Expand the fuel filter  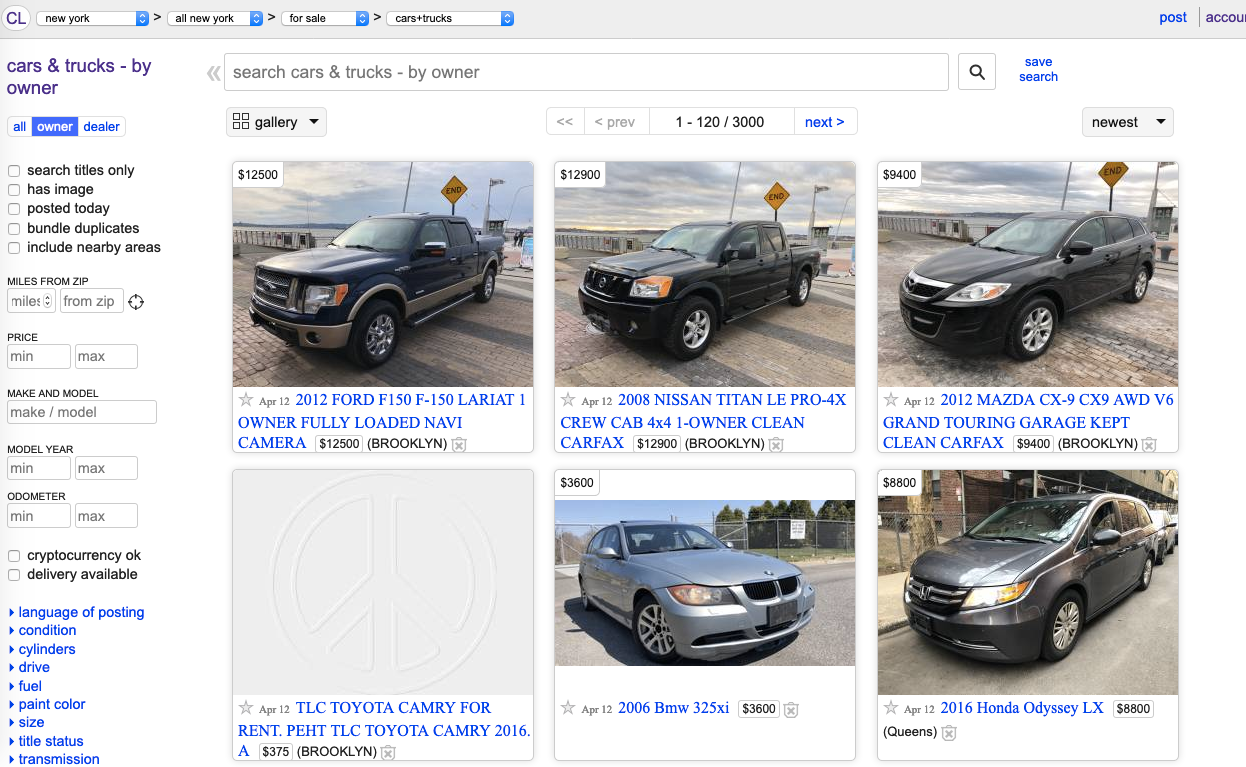[x=25, y=686]
